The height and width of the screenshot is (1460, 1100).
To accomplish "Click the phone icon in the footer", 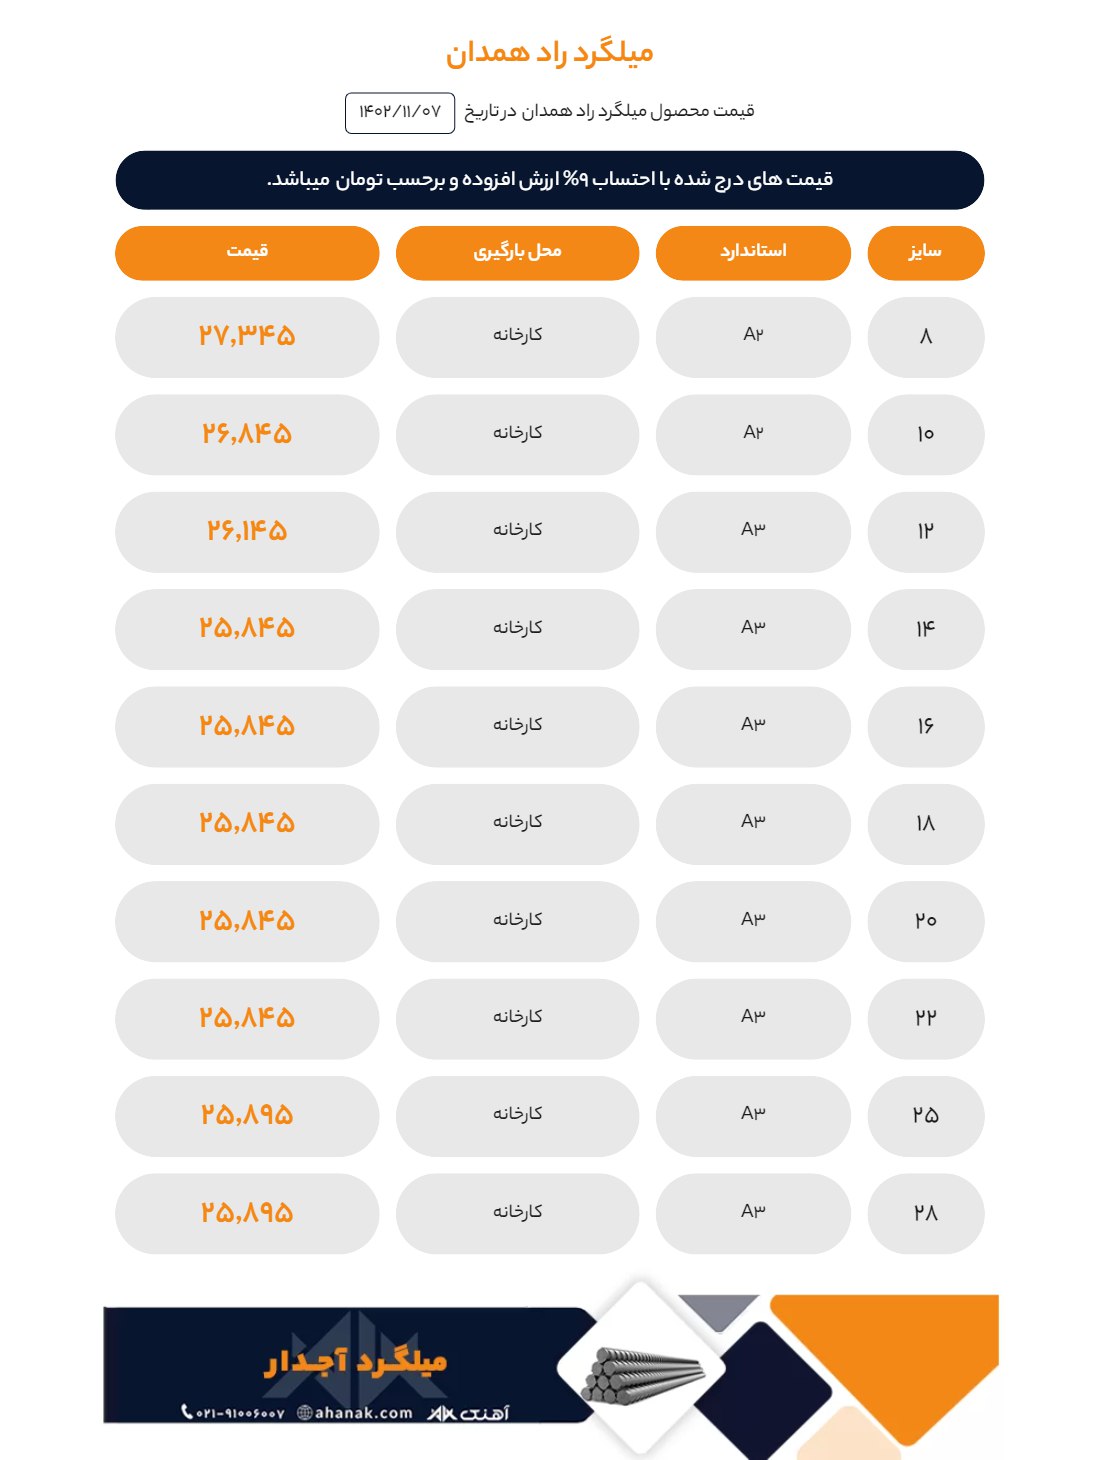I will click(x=187, y=1412).
